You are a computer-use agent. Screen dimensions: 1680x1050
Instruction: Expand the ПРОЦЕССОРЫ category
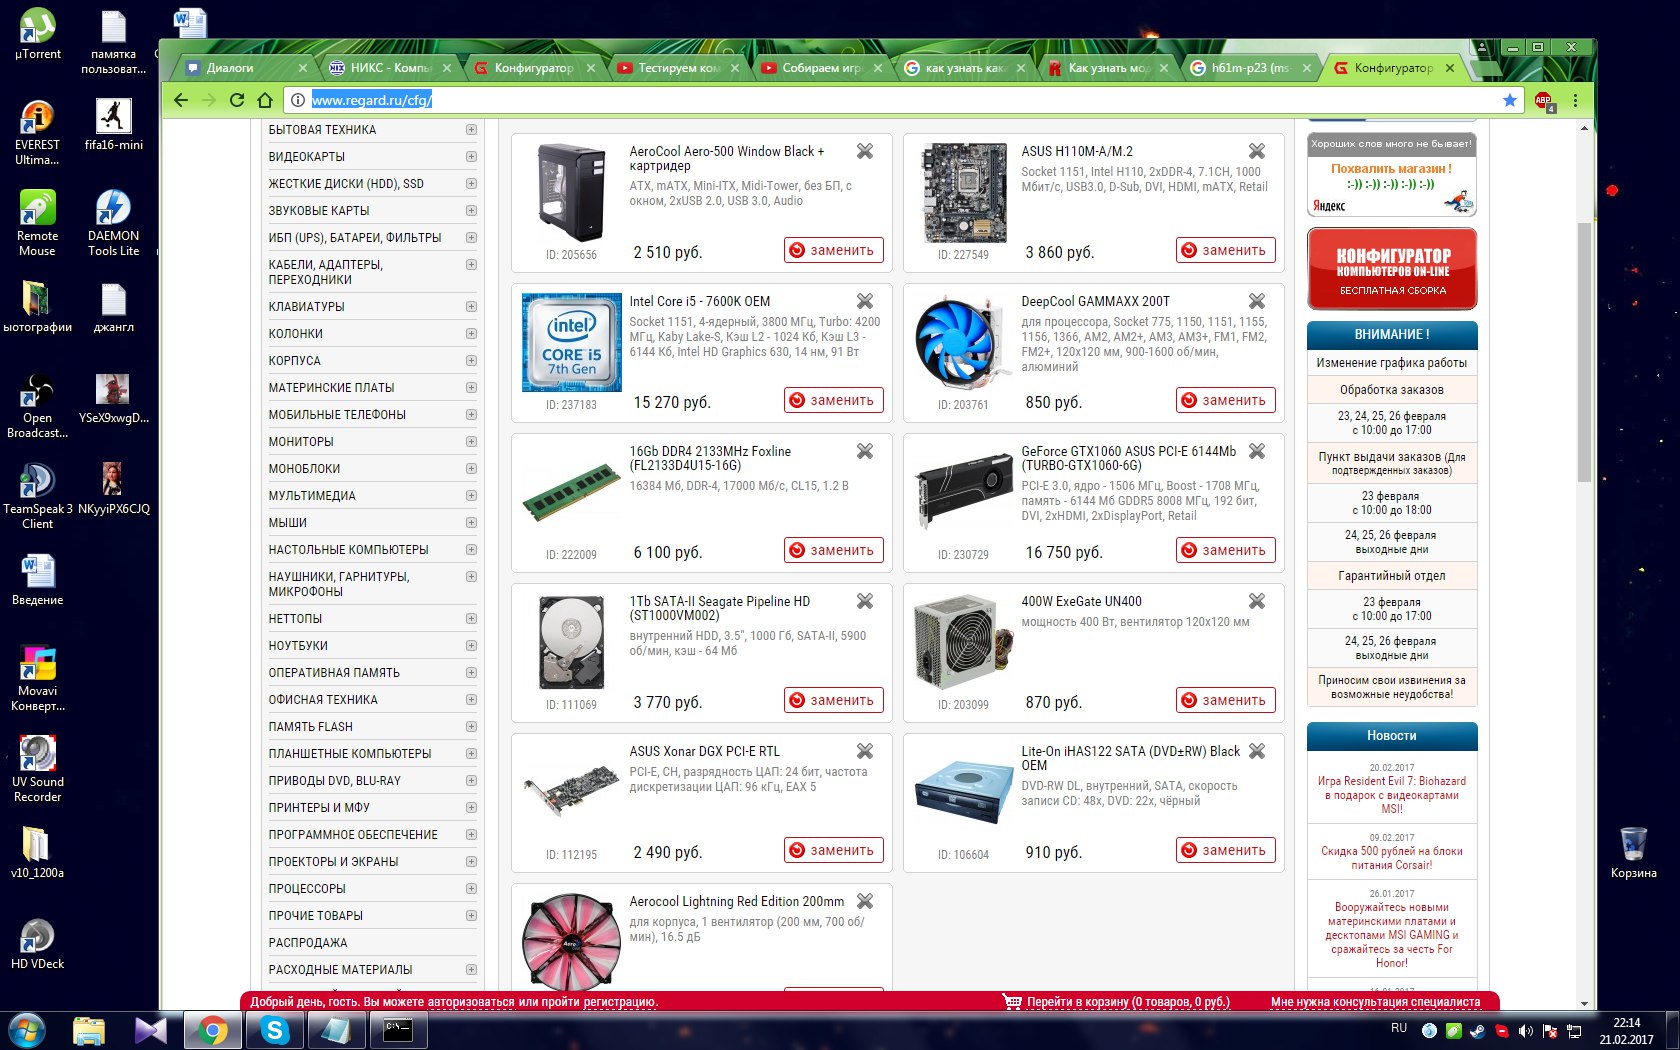pos(471,889)
